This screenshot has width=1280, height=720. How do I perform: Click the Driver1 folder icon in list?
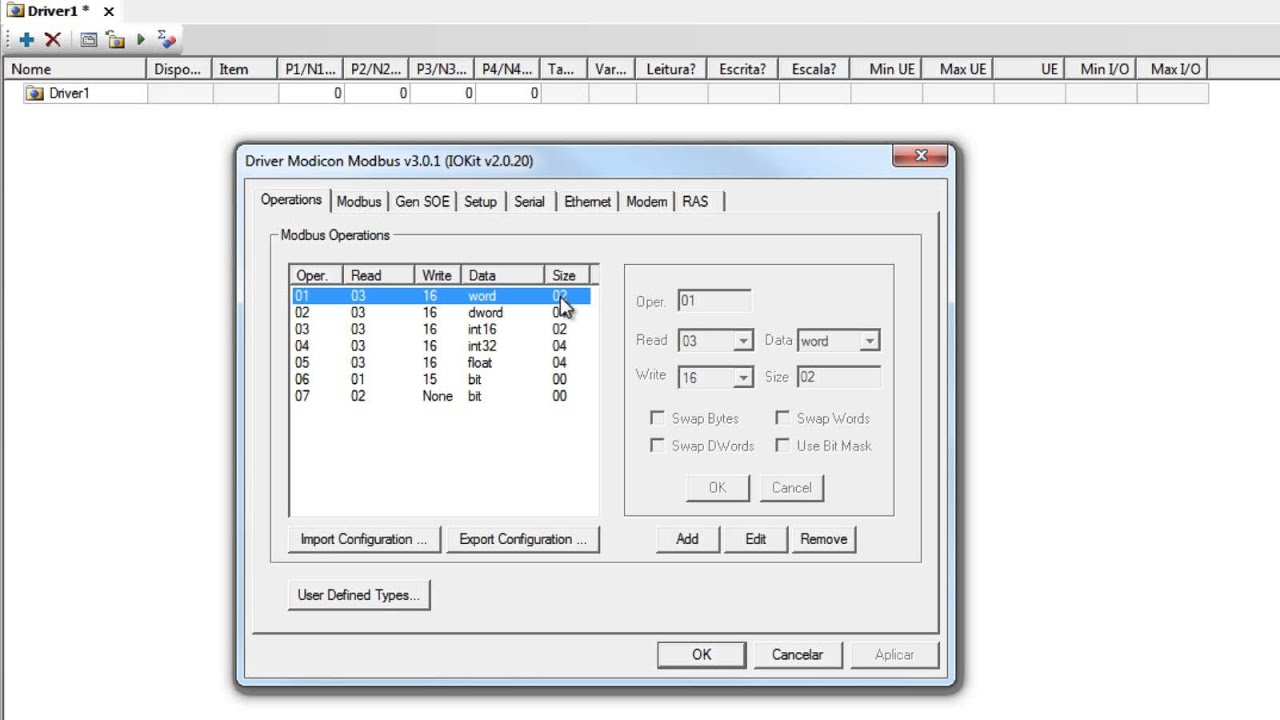coord(35,93)
